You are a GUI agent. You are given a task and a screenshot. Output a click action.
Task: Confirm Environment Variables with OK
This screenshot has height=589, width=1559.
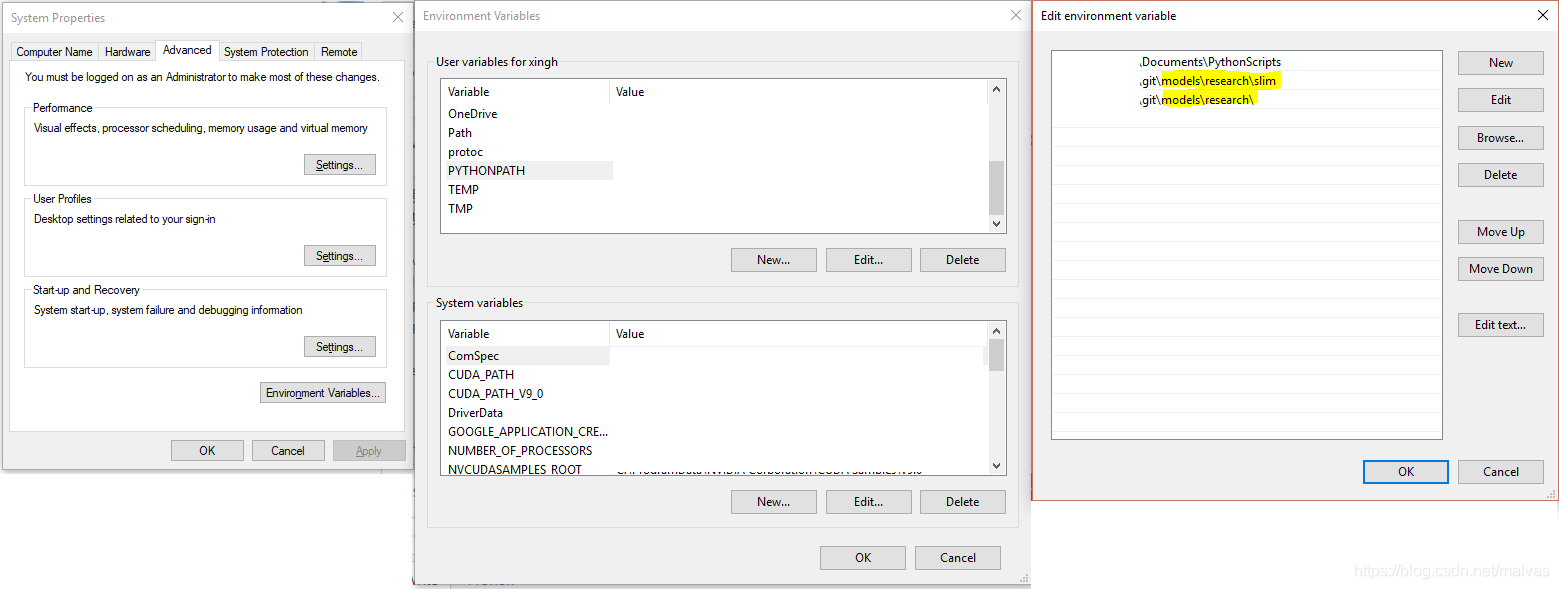[x=863, y=558]
